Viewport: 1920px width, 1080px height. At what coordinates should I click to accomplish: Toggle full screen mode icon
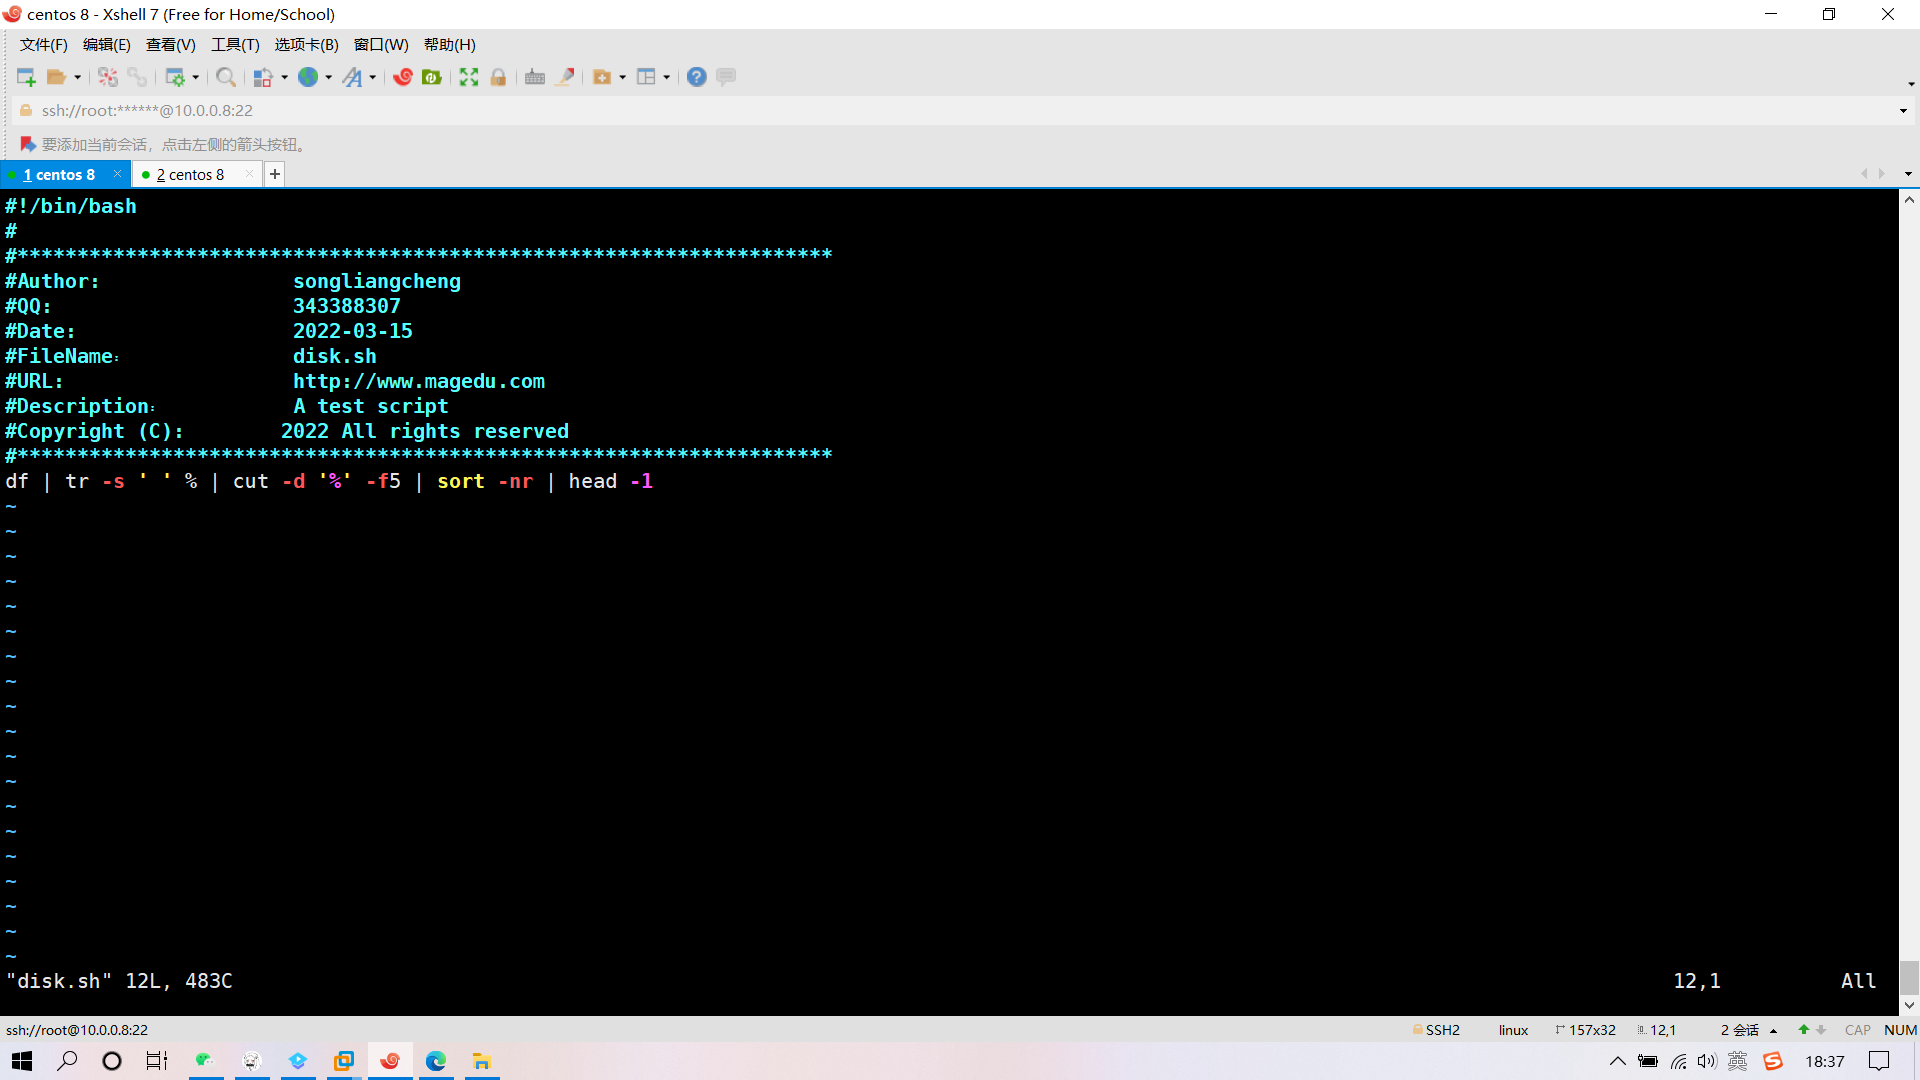[x=469, y=77]
